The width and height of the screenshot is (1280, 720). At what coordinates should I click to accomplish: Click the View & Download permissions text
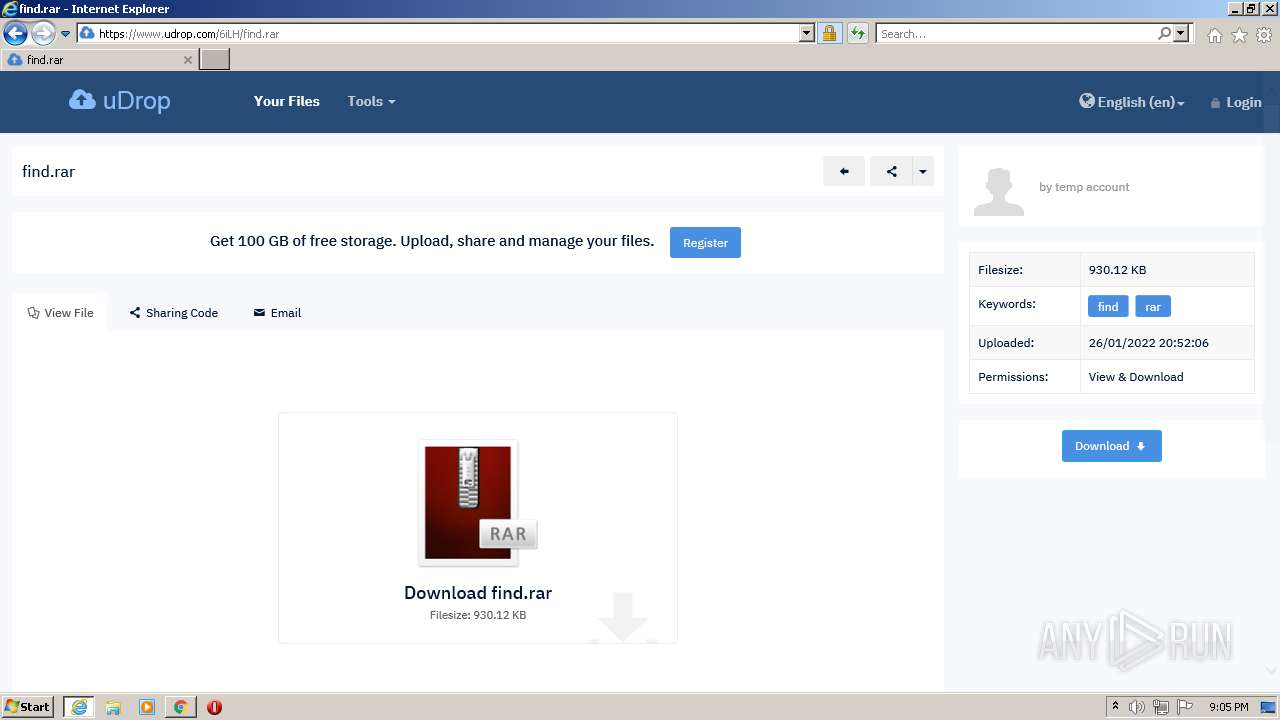coord(1135,377)
